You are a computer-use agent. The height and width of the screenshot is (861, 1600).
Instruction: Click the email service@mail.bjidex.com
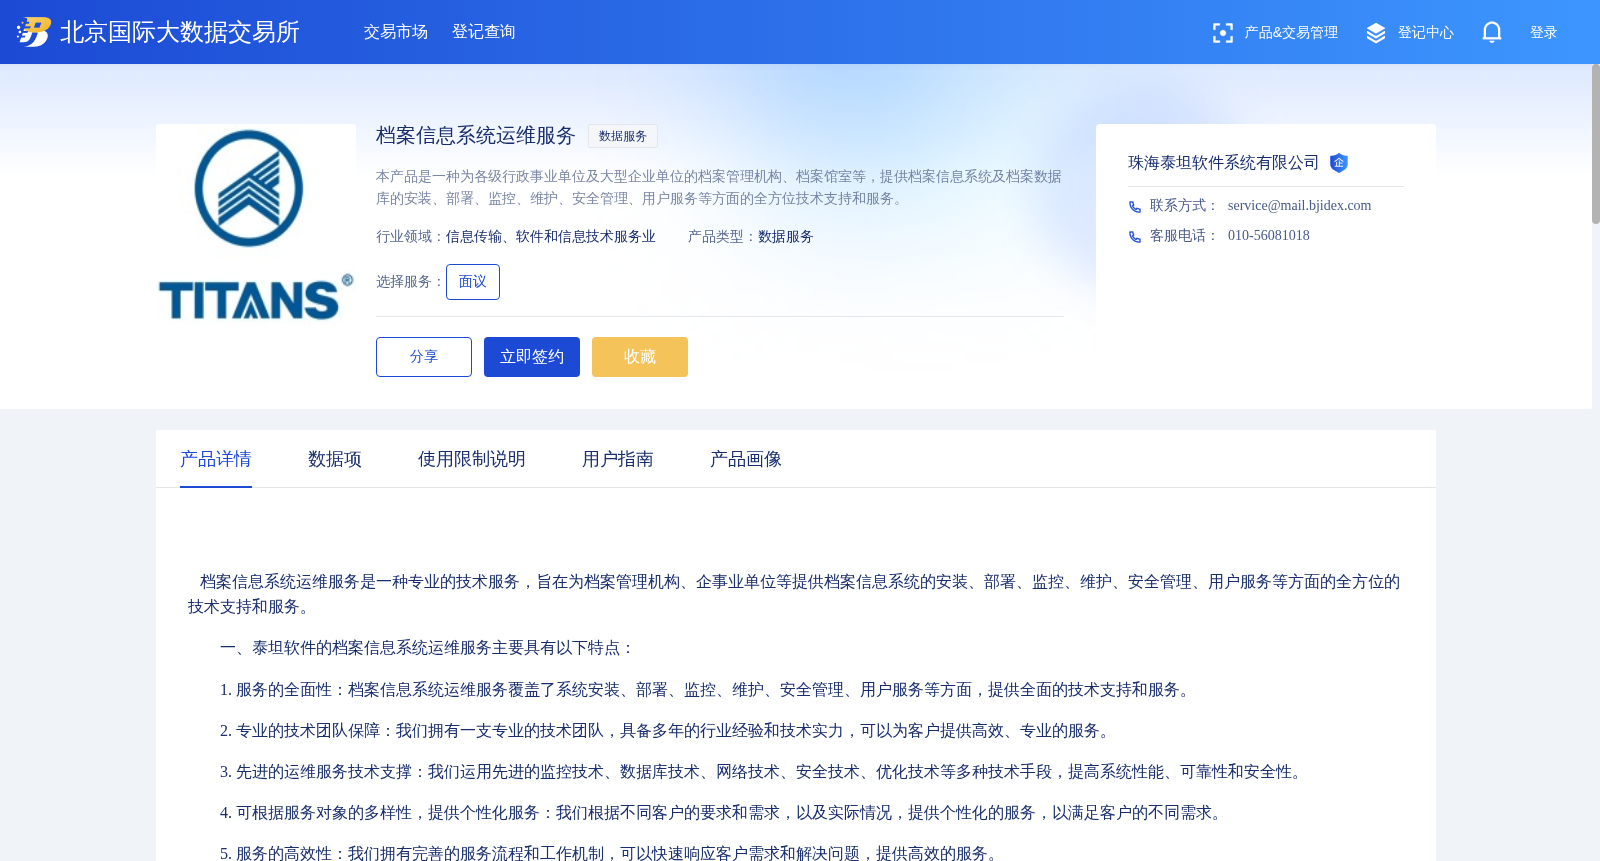coord(1299,206)
